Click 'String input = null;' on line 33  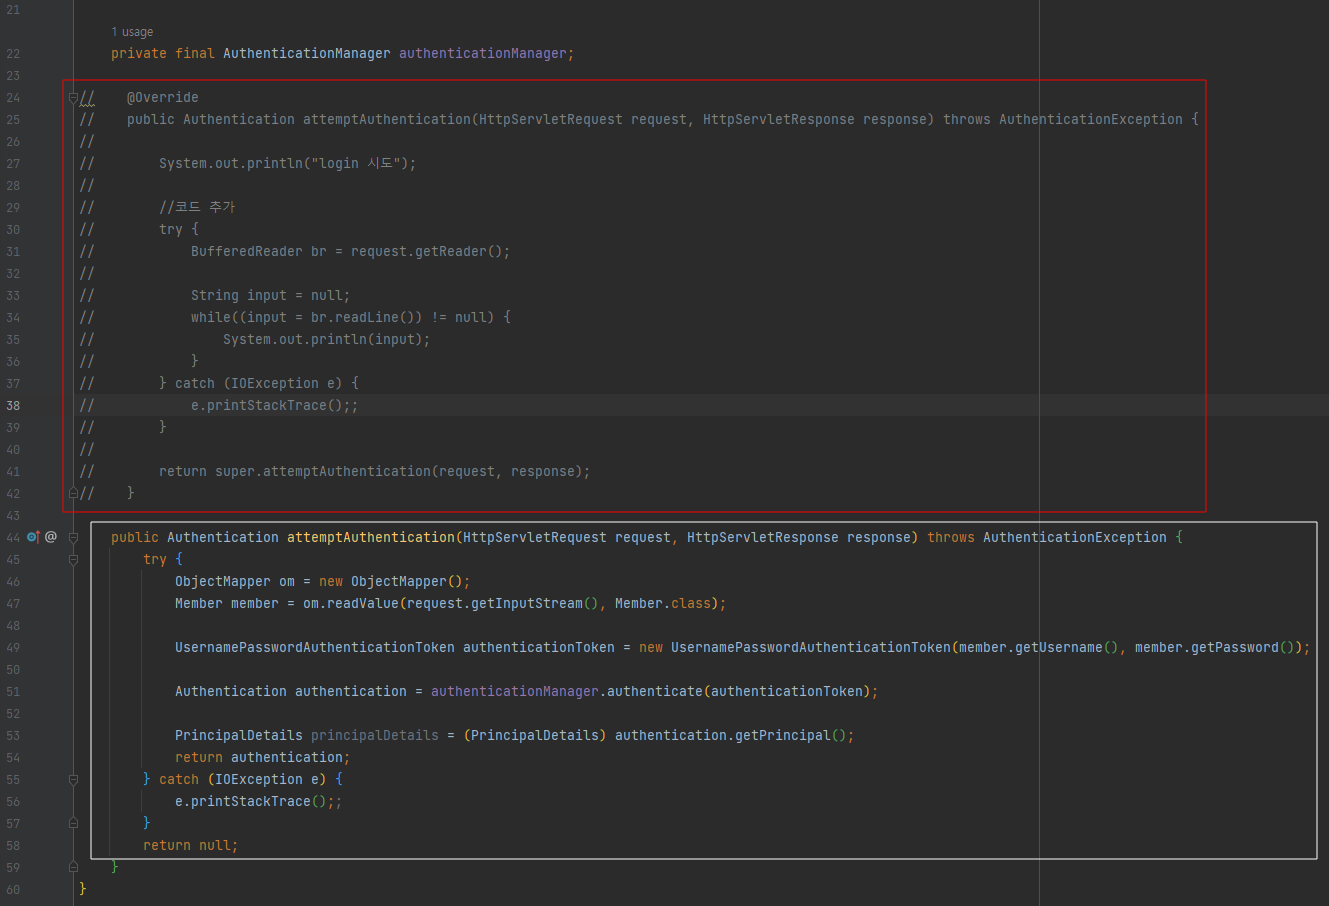click(271, 295)
